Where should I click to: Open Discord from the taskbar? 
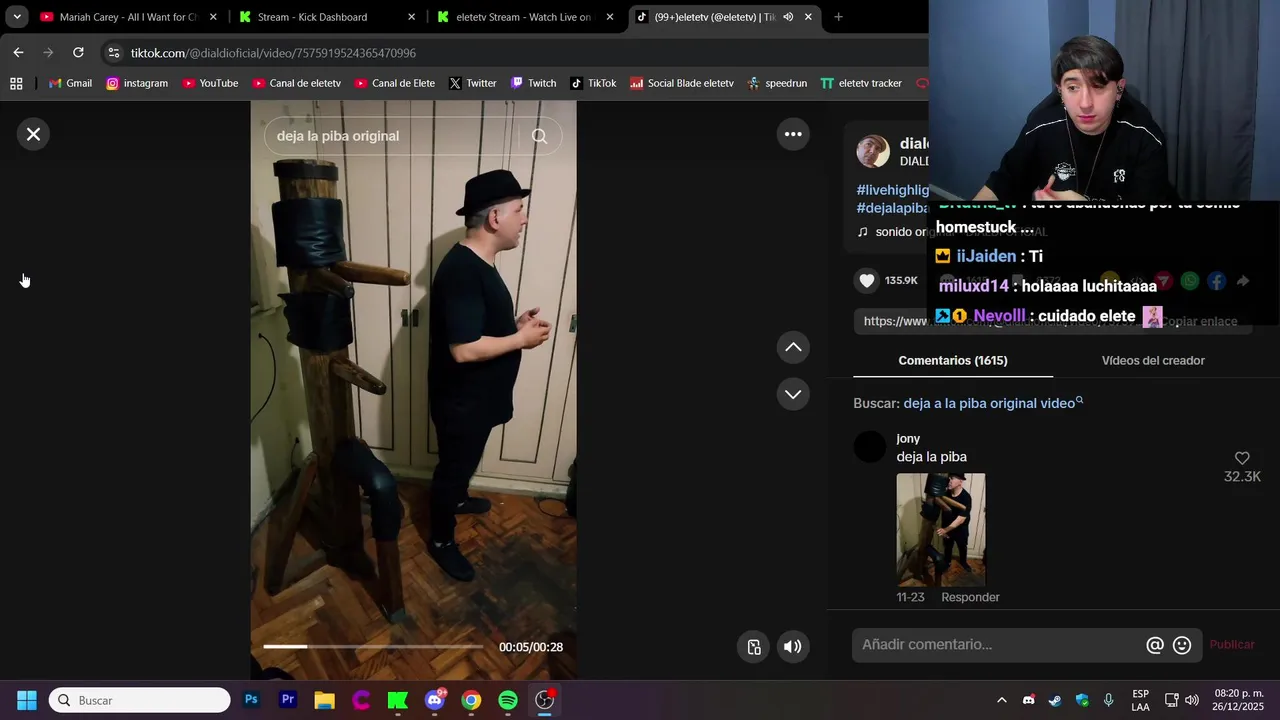(x=434, y=700)
